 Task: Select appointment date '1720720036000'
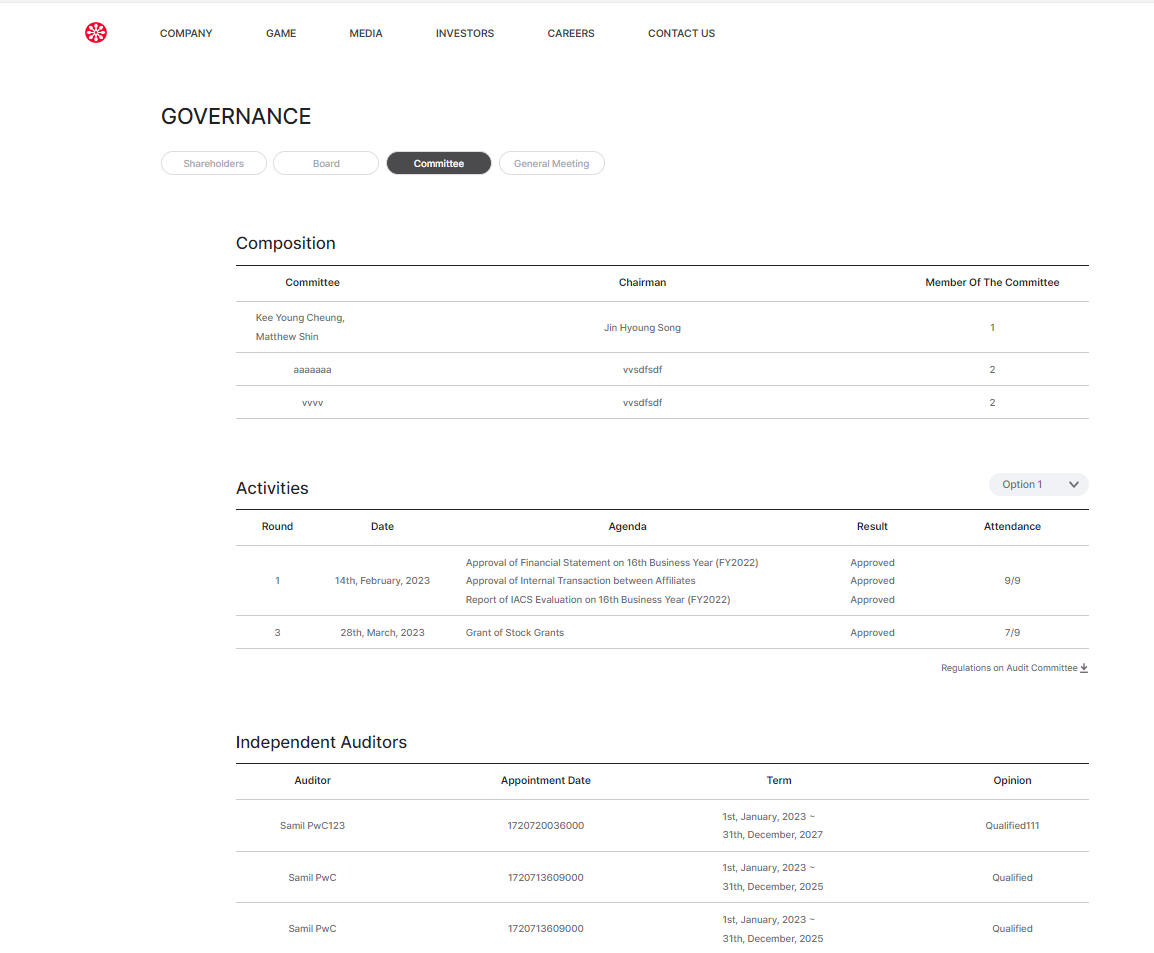(545, 826)
